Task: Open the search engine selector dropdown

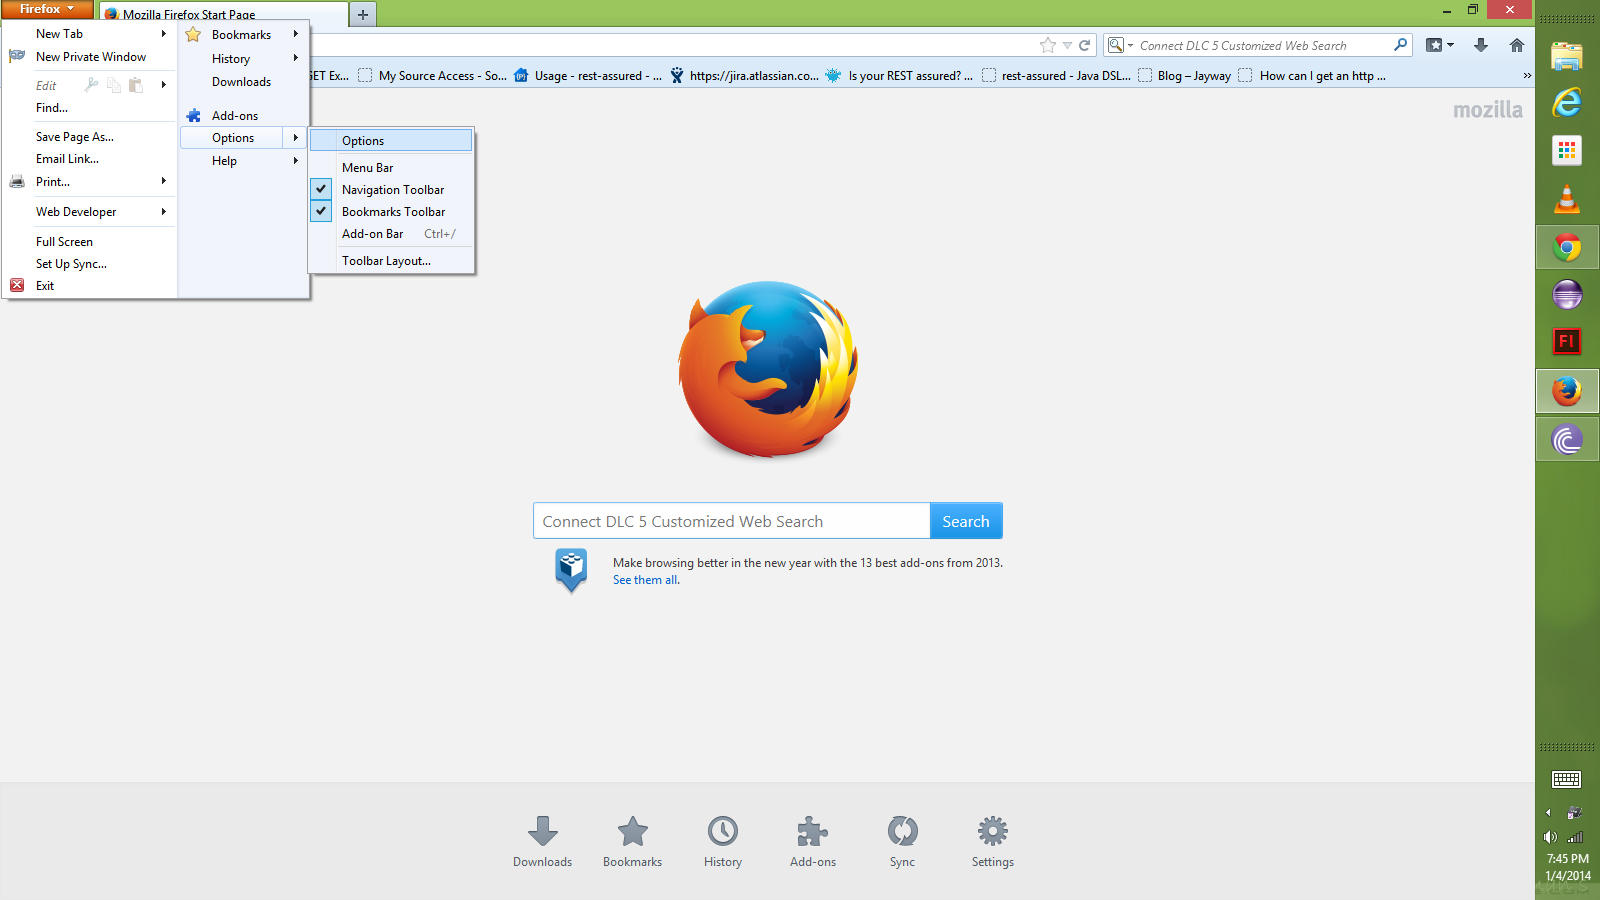Action: 1120,45
